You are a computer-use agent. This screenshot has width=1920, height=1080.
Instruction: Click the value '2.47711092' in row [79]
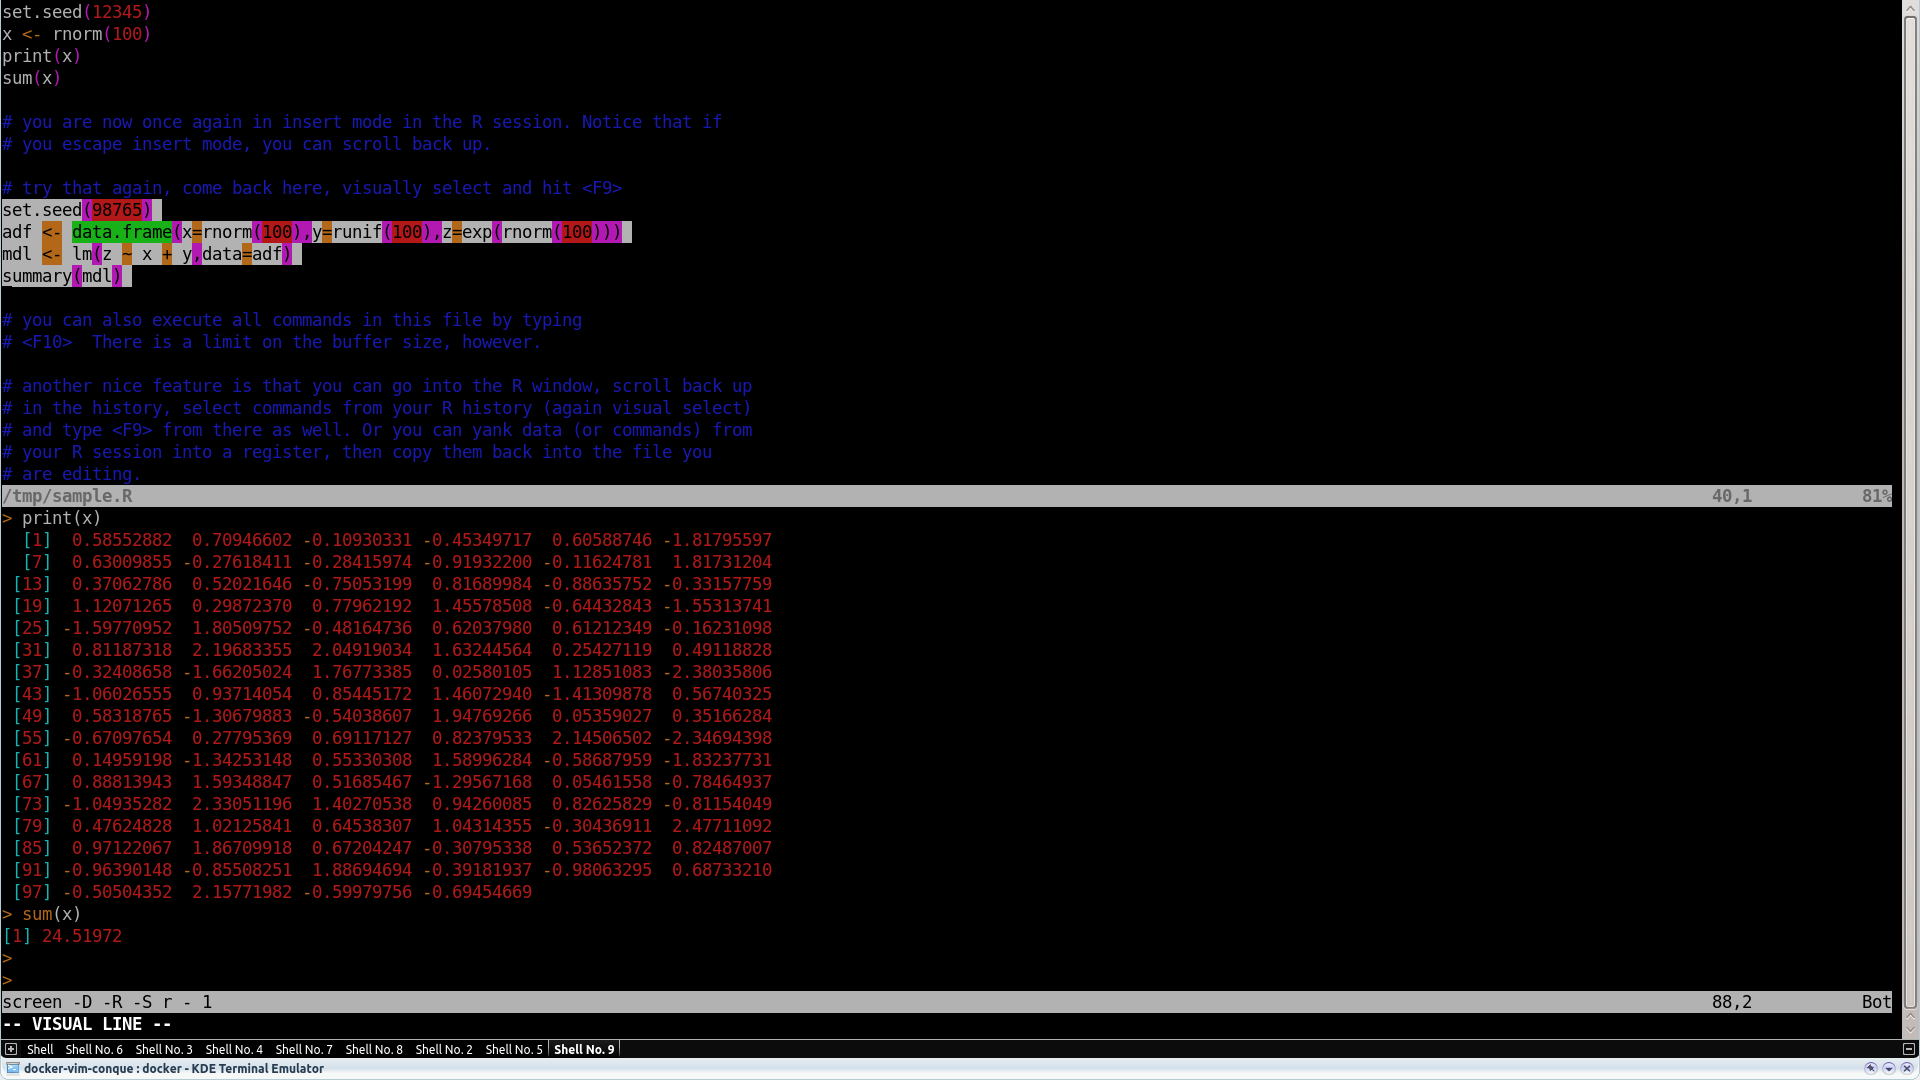tap(722, 826)
